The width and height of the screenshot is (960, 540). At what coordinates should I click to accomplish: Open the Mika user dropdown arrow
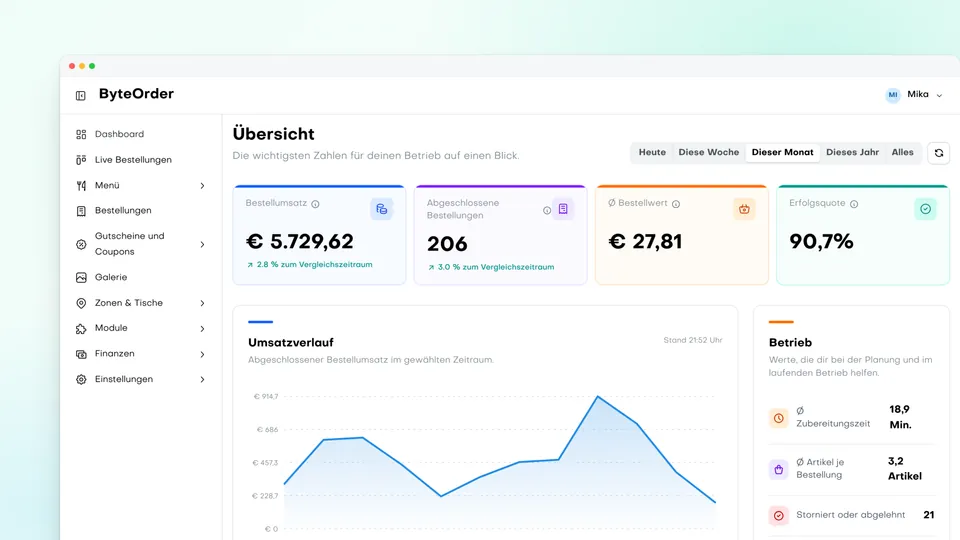pos(939,96)
